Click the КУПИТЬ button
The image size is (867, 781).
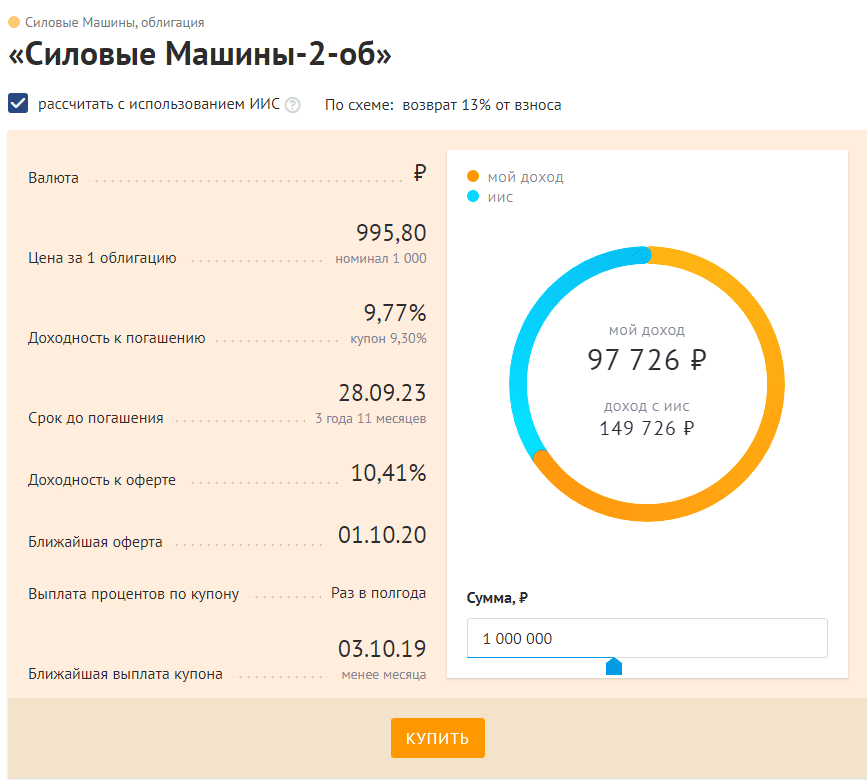coord(437,738)
